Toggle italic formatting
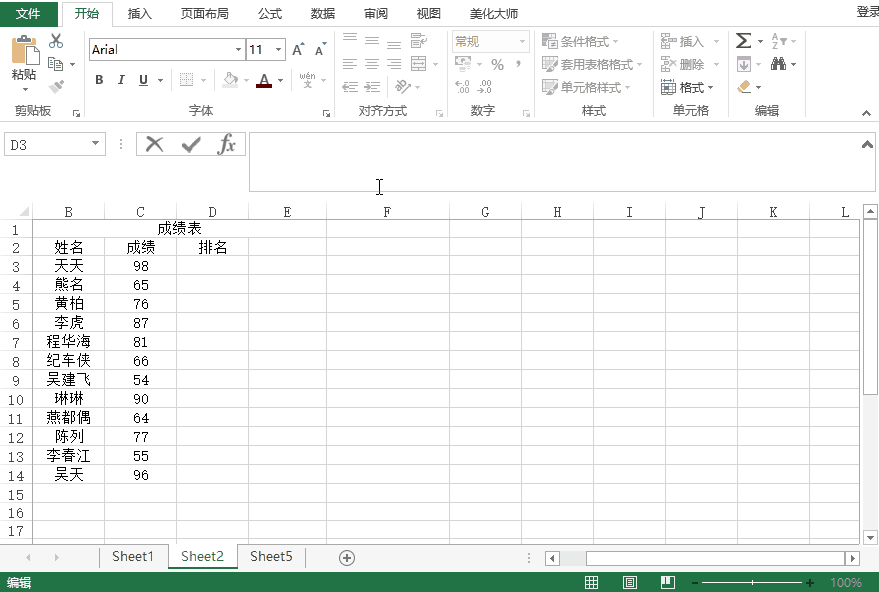 pyautogui.click(x=121, y=80)
